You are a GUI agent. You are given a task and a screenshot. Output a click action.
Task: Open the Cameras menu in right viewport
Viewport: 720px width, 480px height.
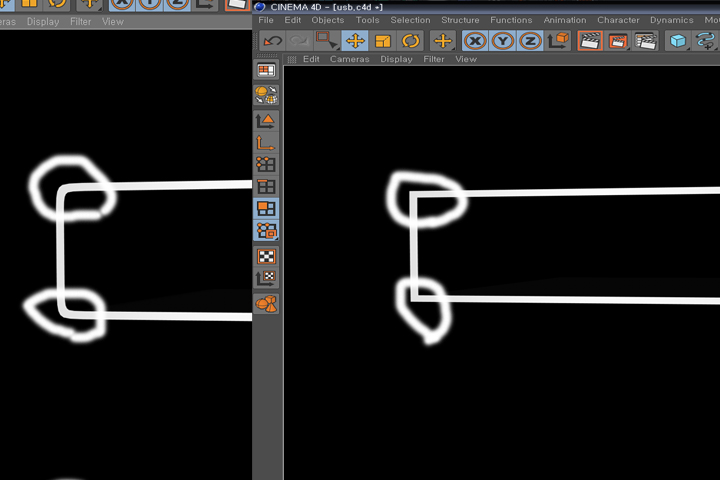[349, 59]
